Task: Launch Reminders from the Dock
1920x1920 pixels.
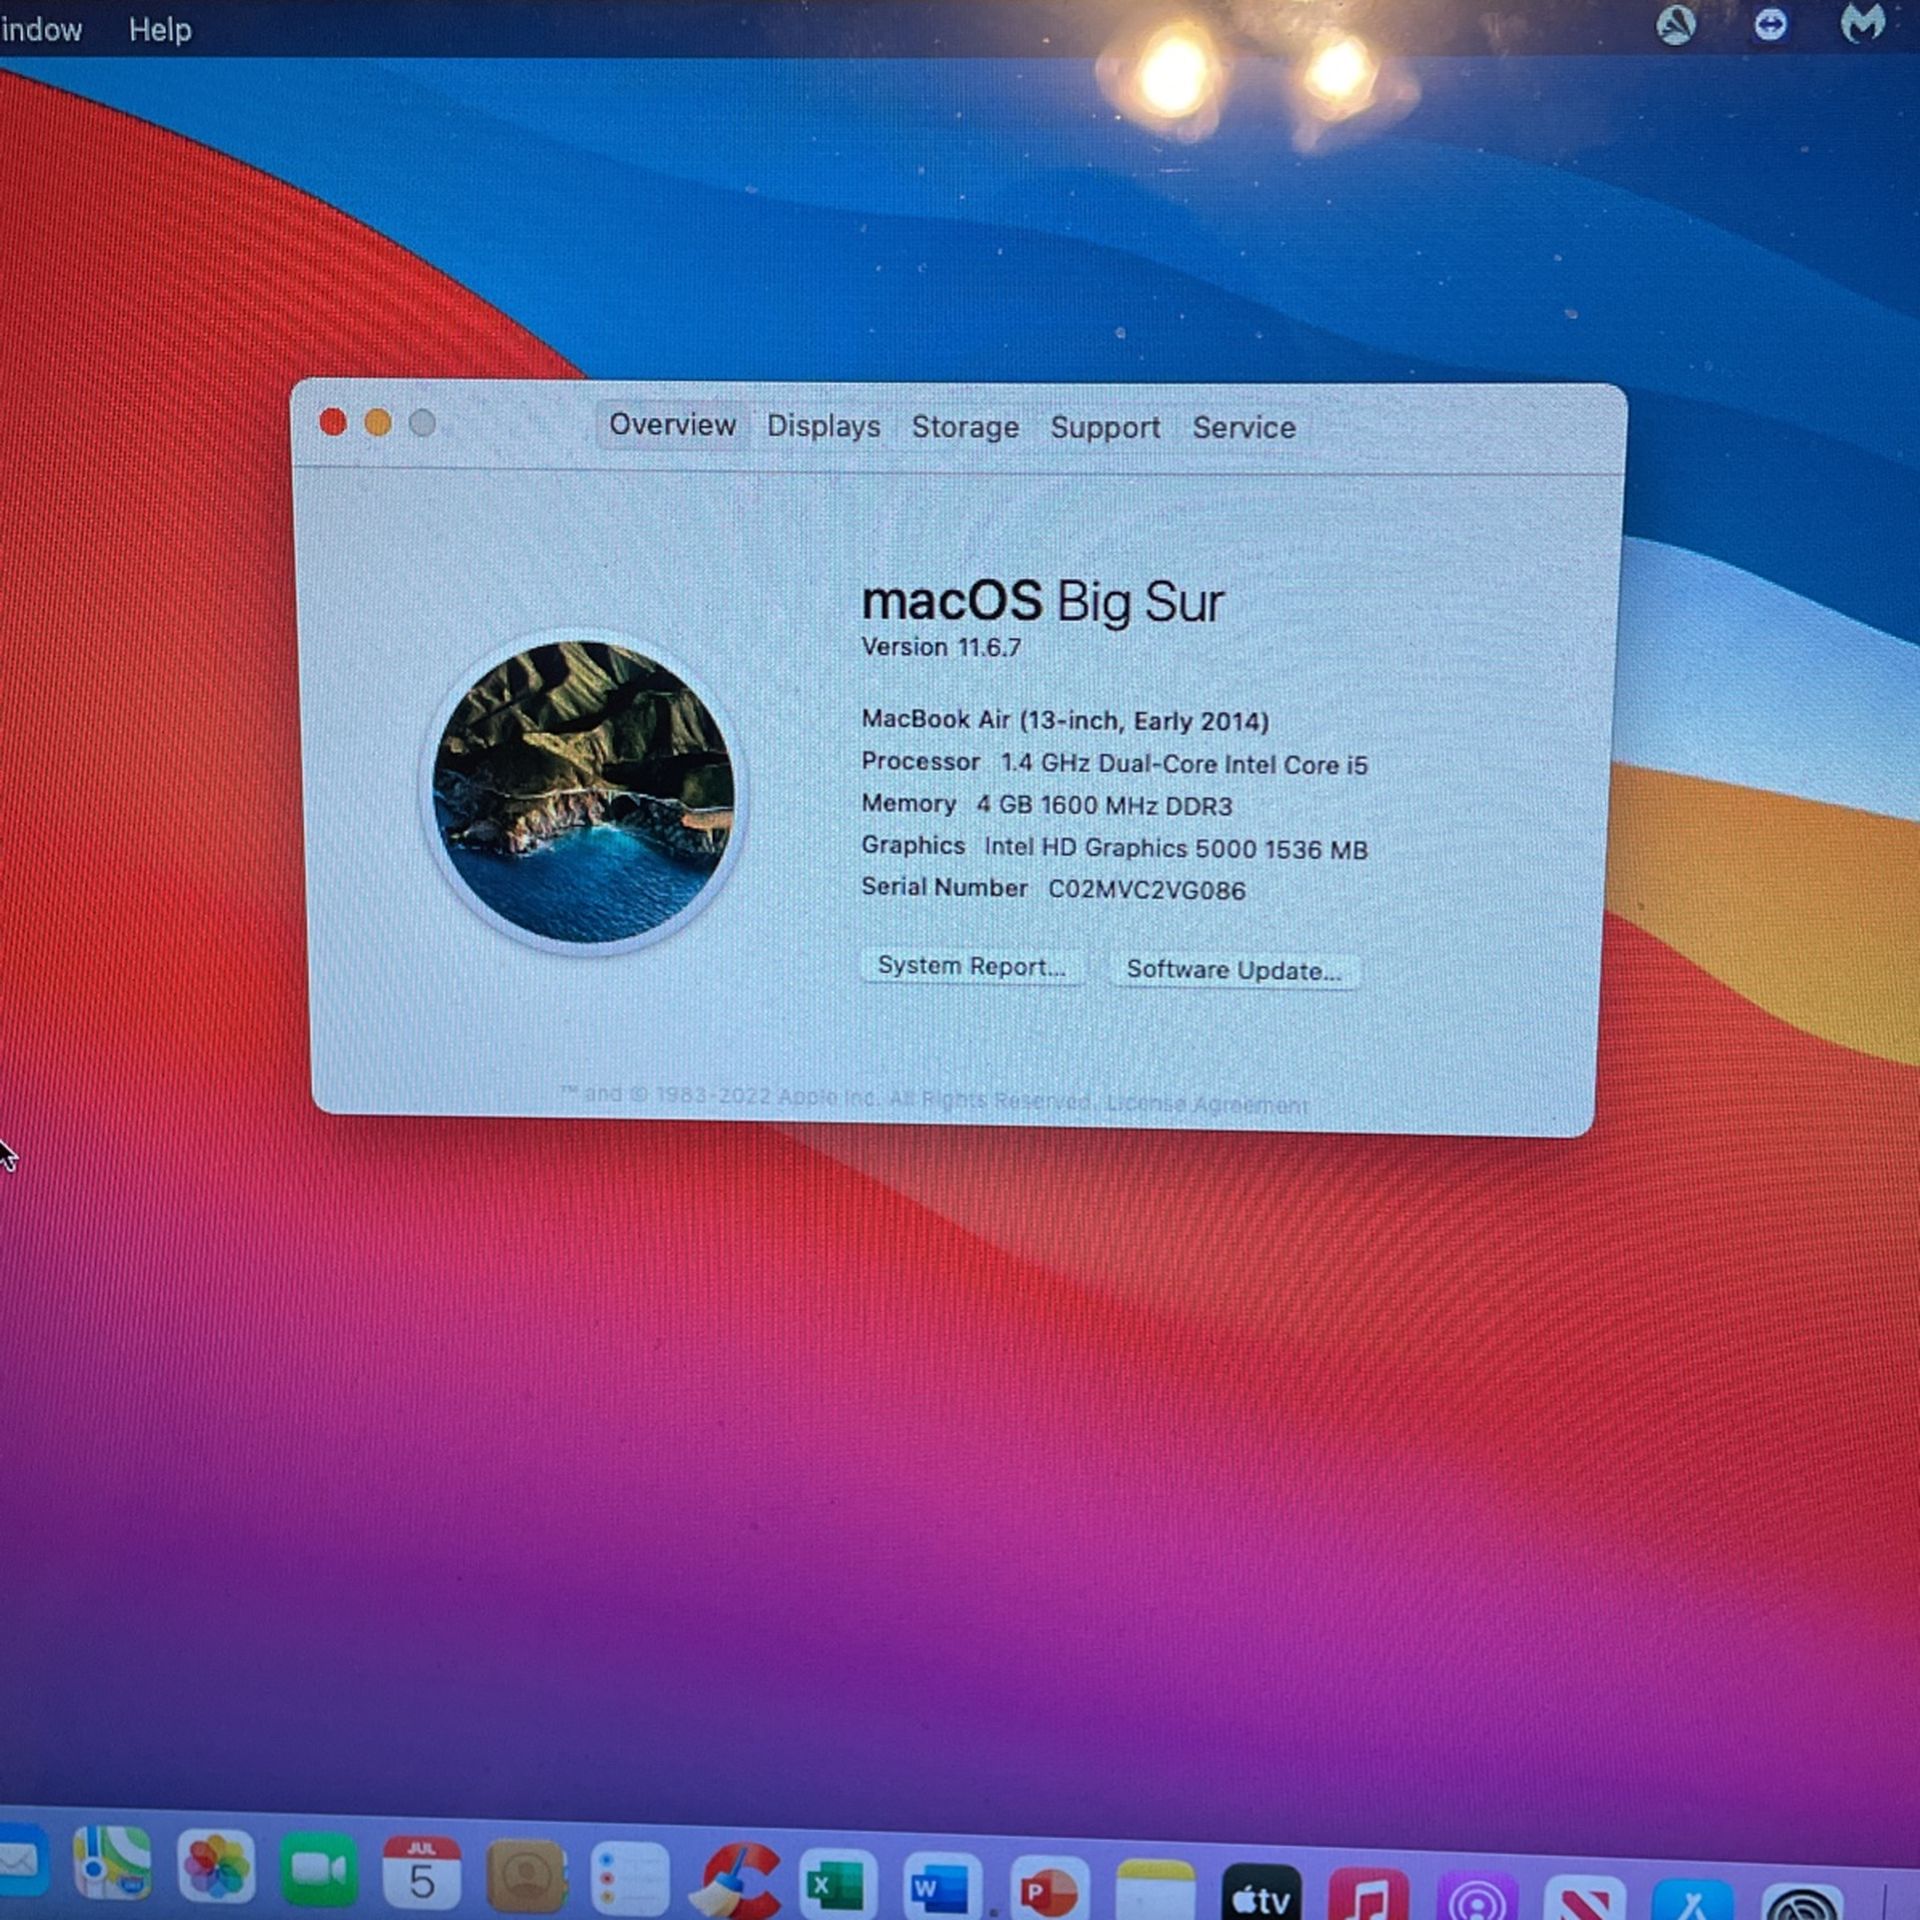Action: [630, 1880]
